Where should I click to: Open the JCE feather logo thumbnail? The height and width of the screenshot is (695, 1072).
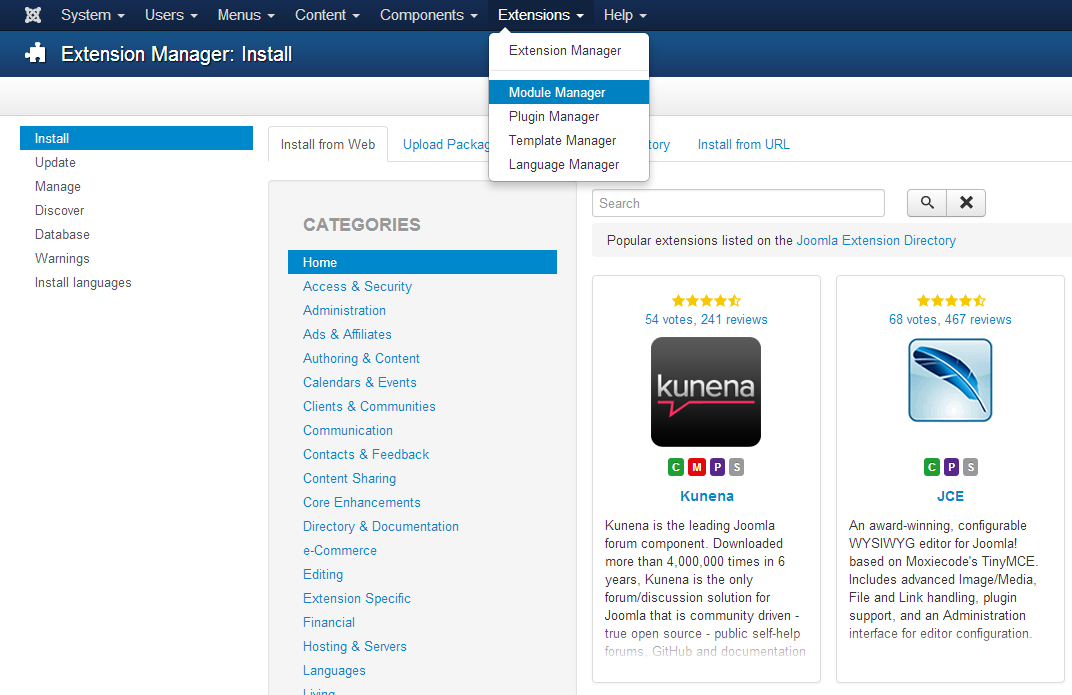click(950, 380)
